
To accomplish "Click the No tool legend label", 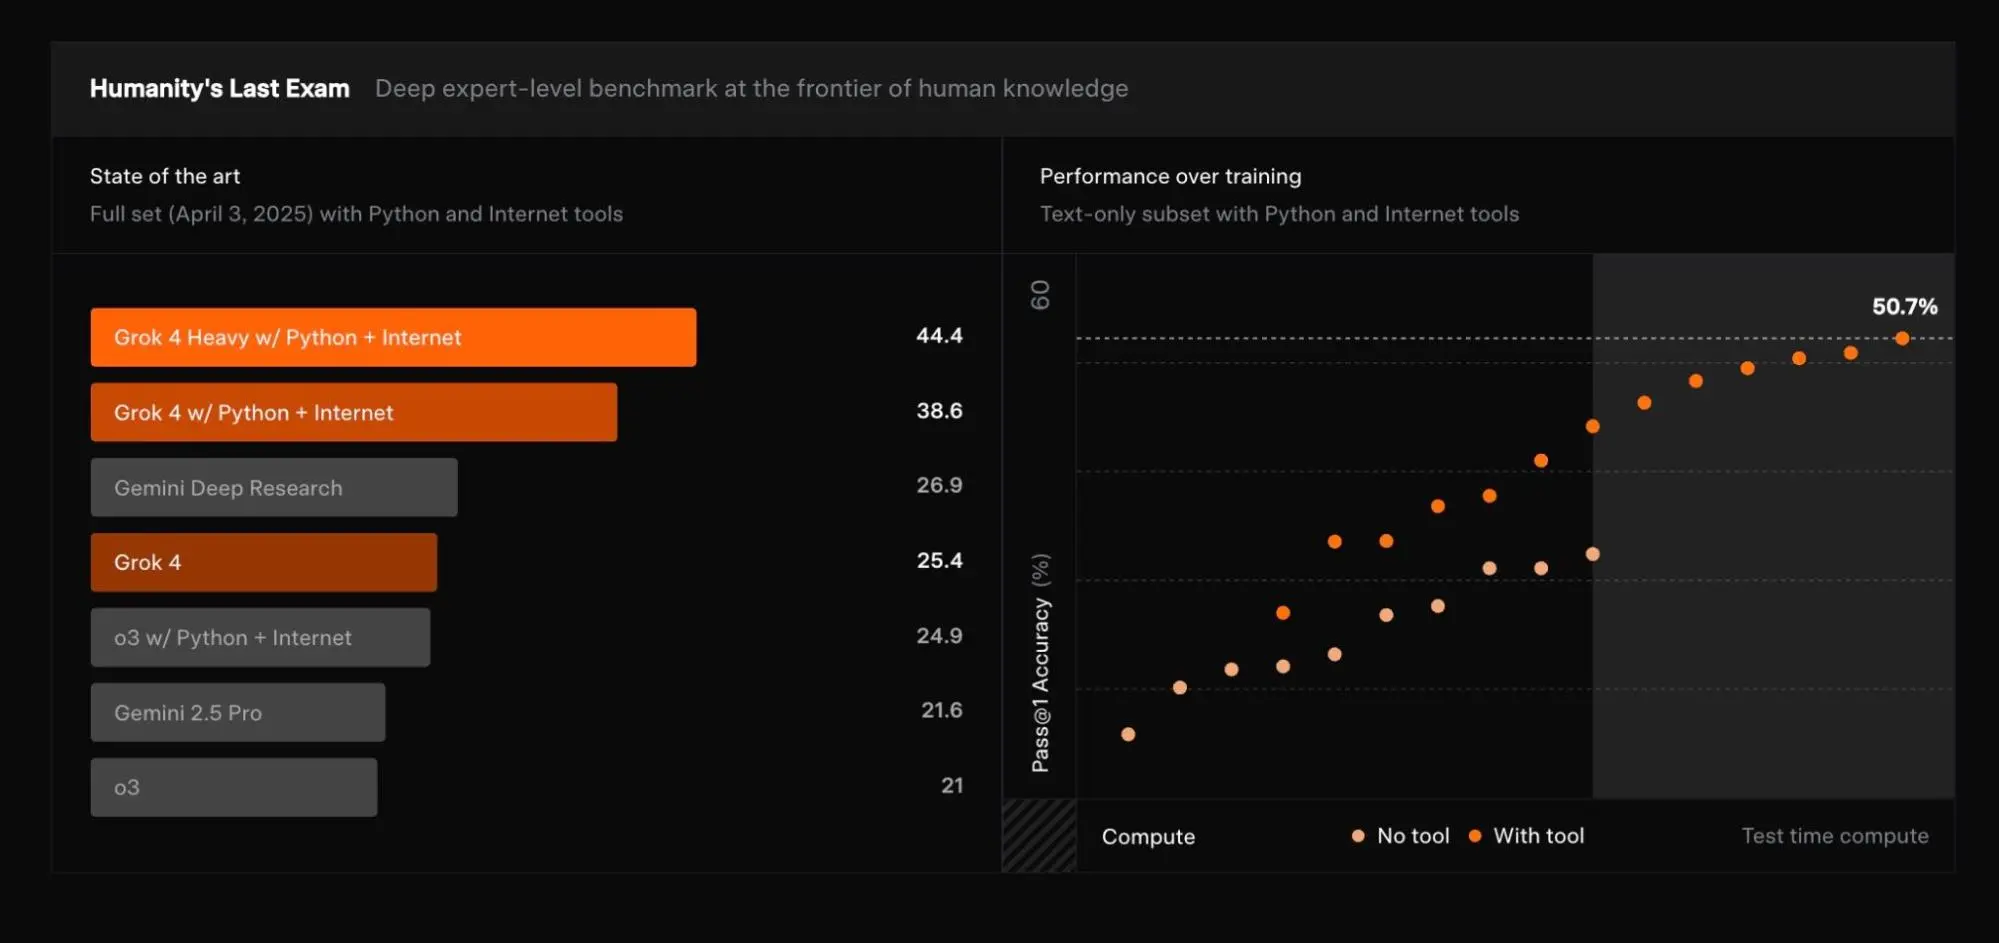I will (x=1413, y=836).
